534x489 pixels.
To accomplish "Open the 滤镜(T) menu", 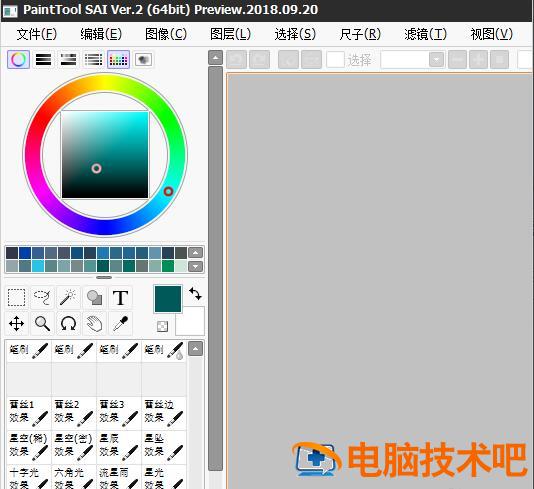I will 425,34.
